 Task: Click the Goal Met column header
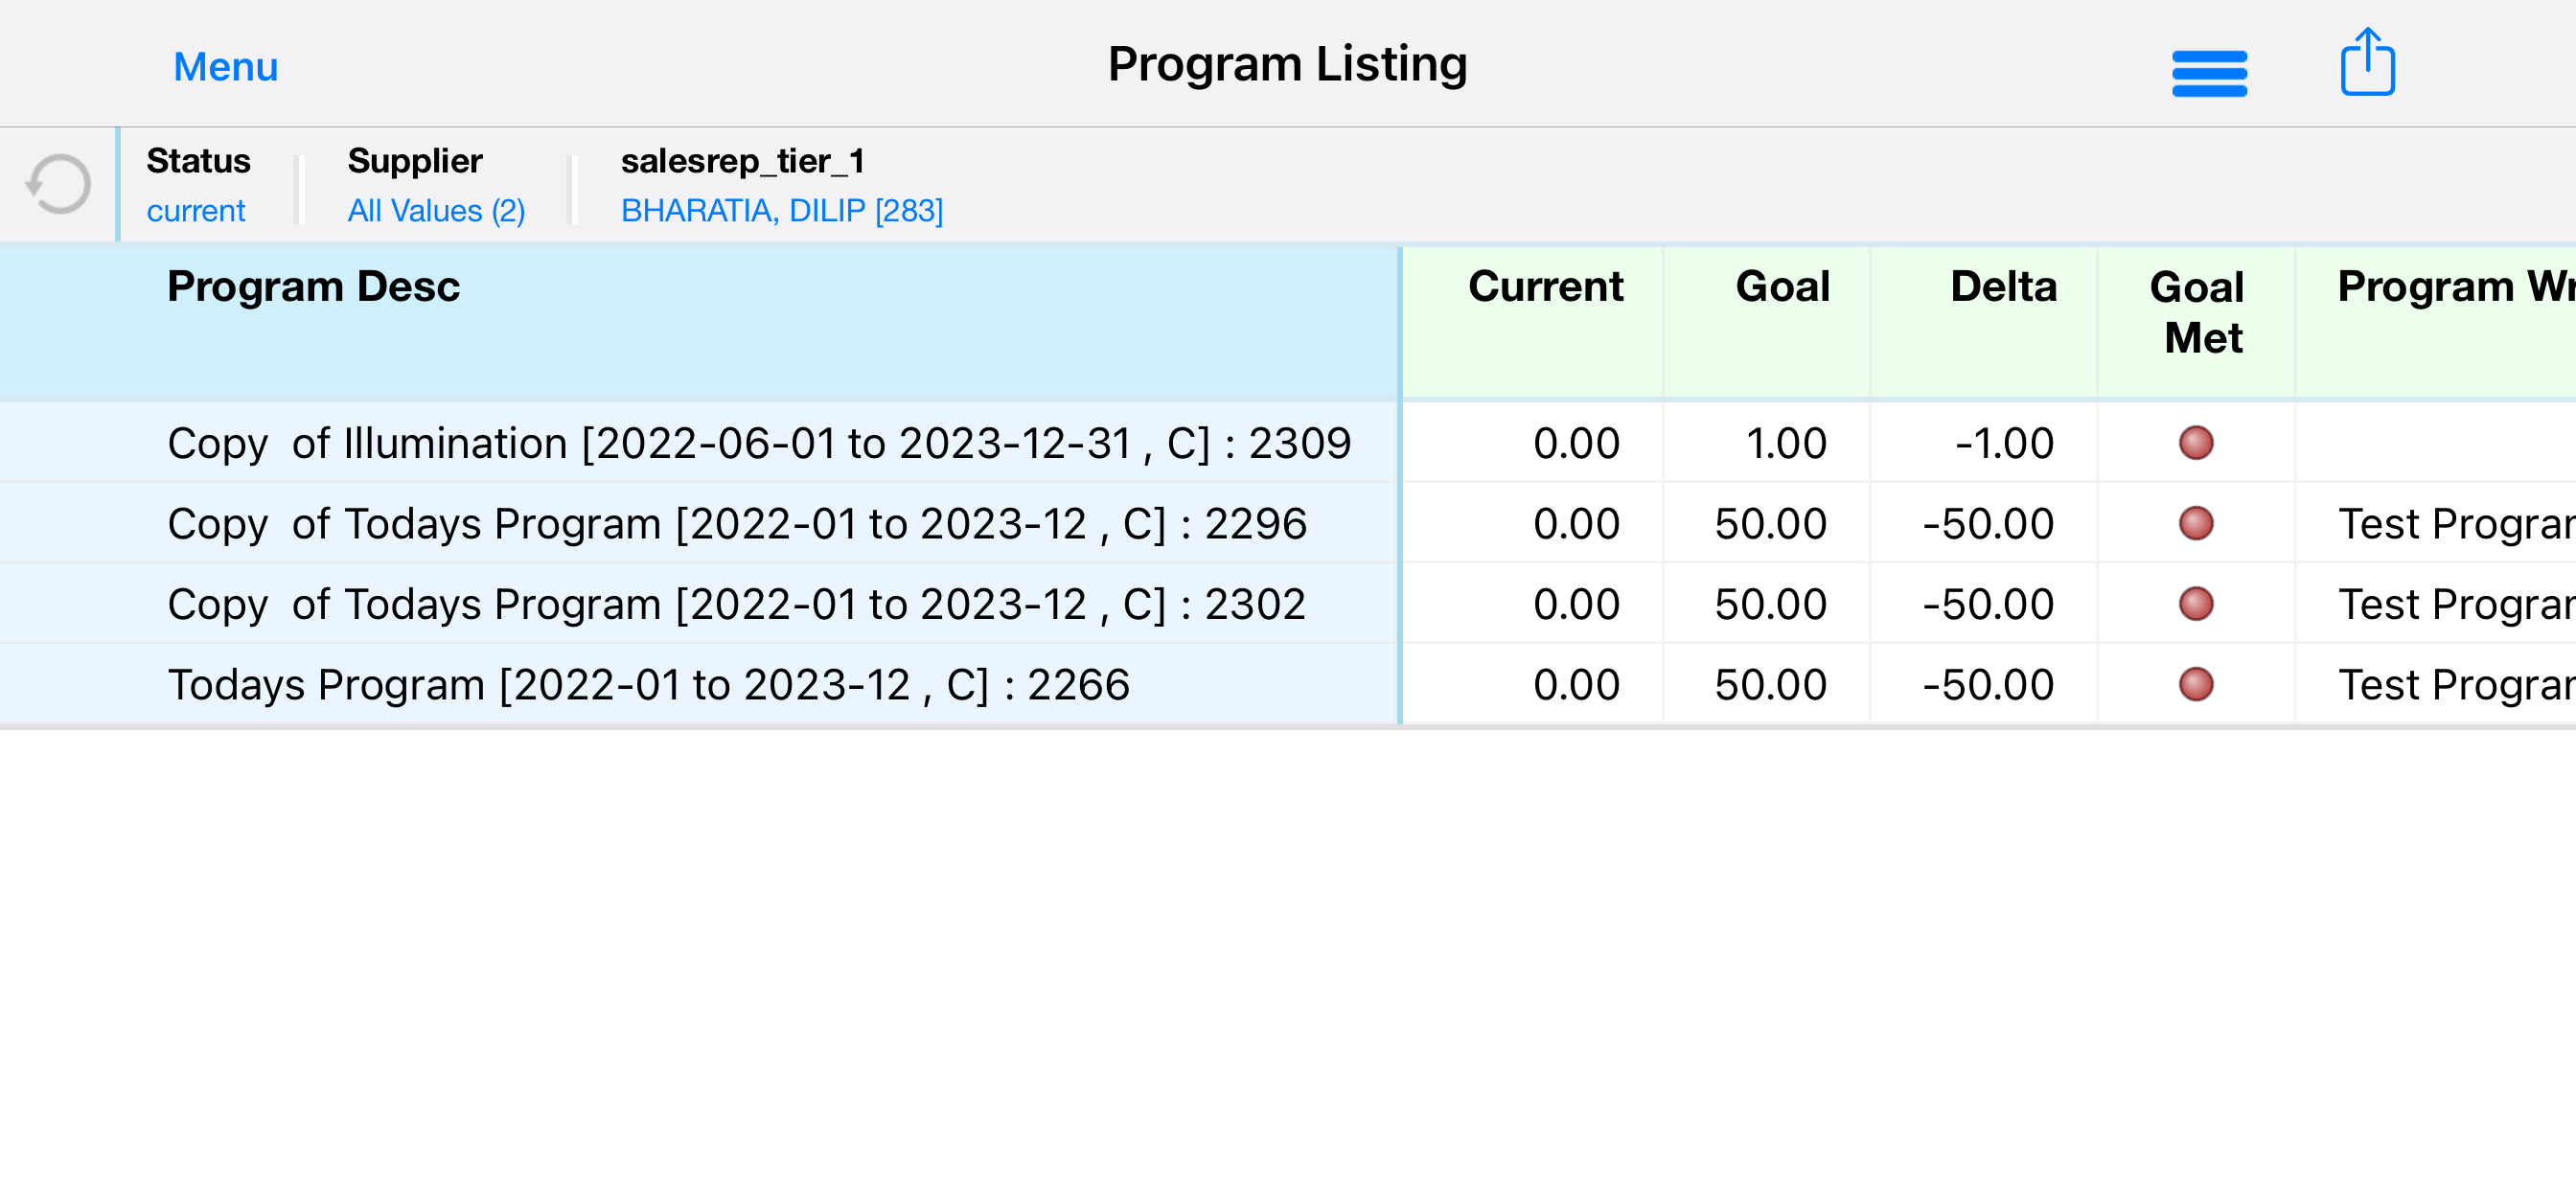tap(2197, 312)
